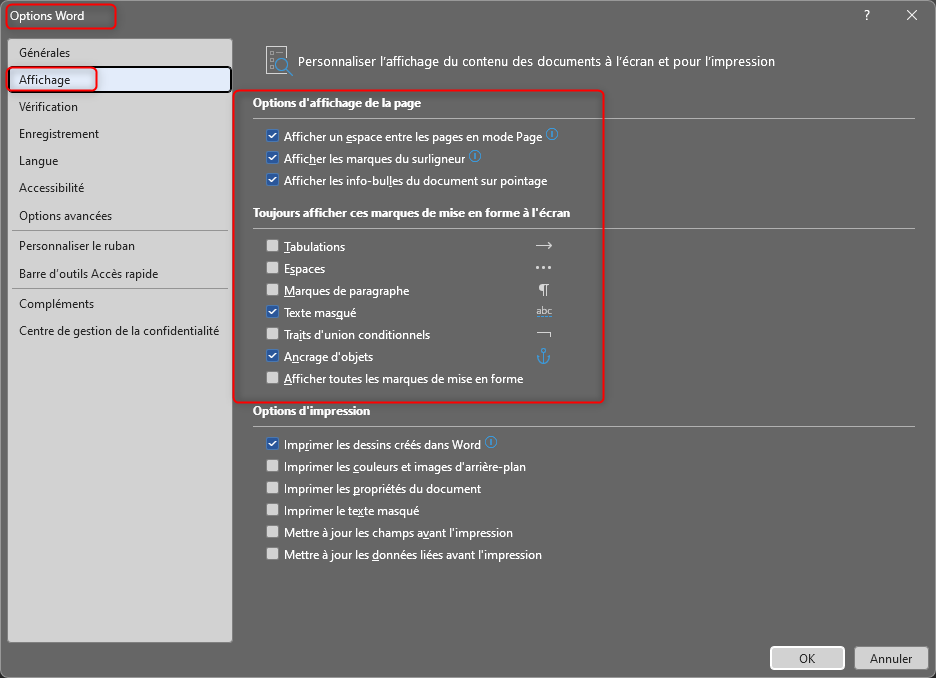Click the help question mark in title bar
The height and width of the screenshot is (678, 936).
click(866, 15)
